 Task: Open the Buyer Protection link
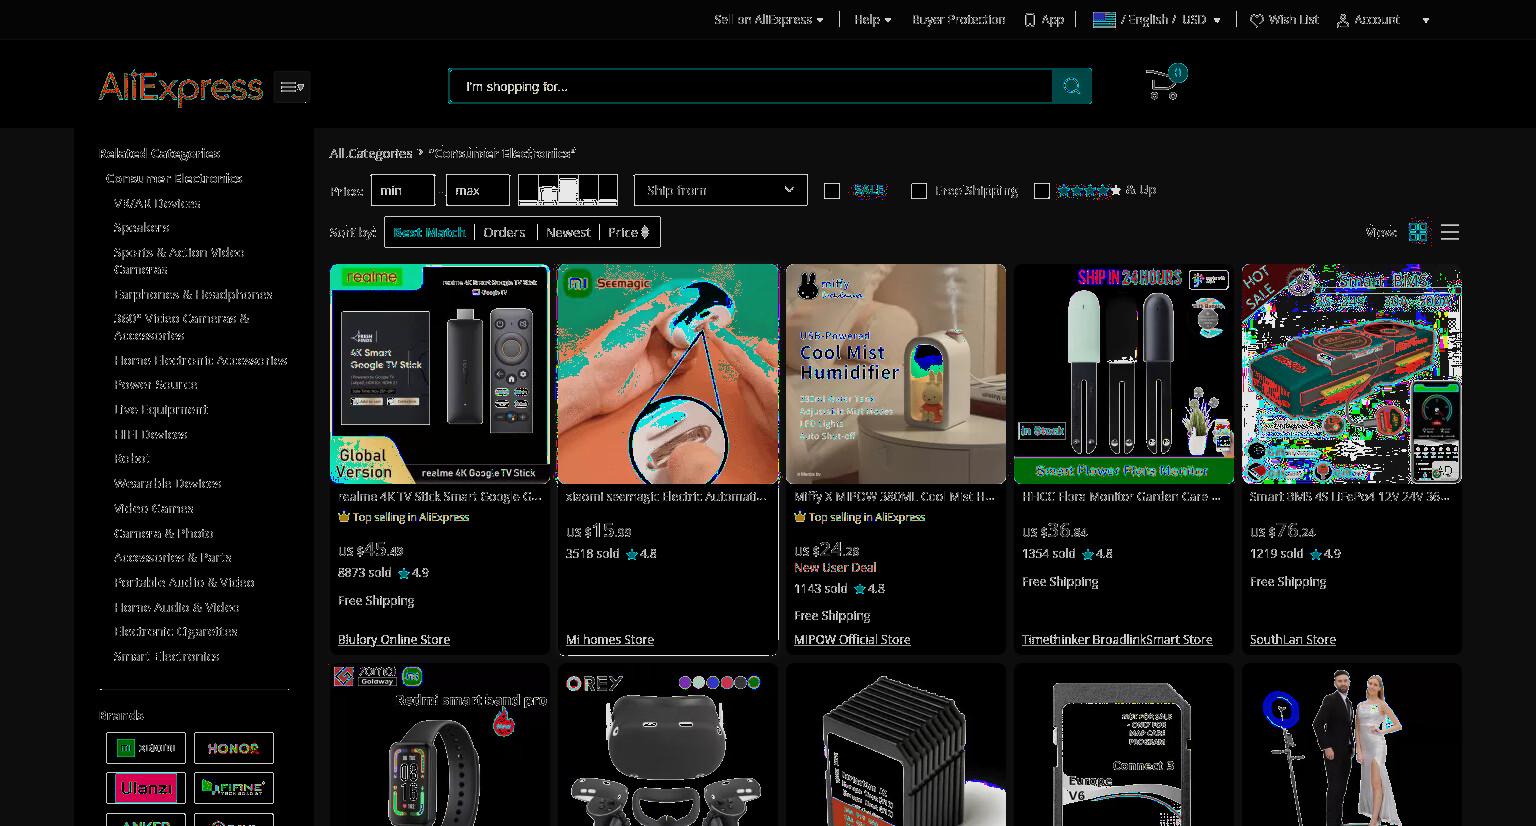pyautogui.click(x=959, y=20)
